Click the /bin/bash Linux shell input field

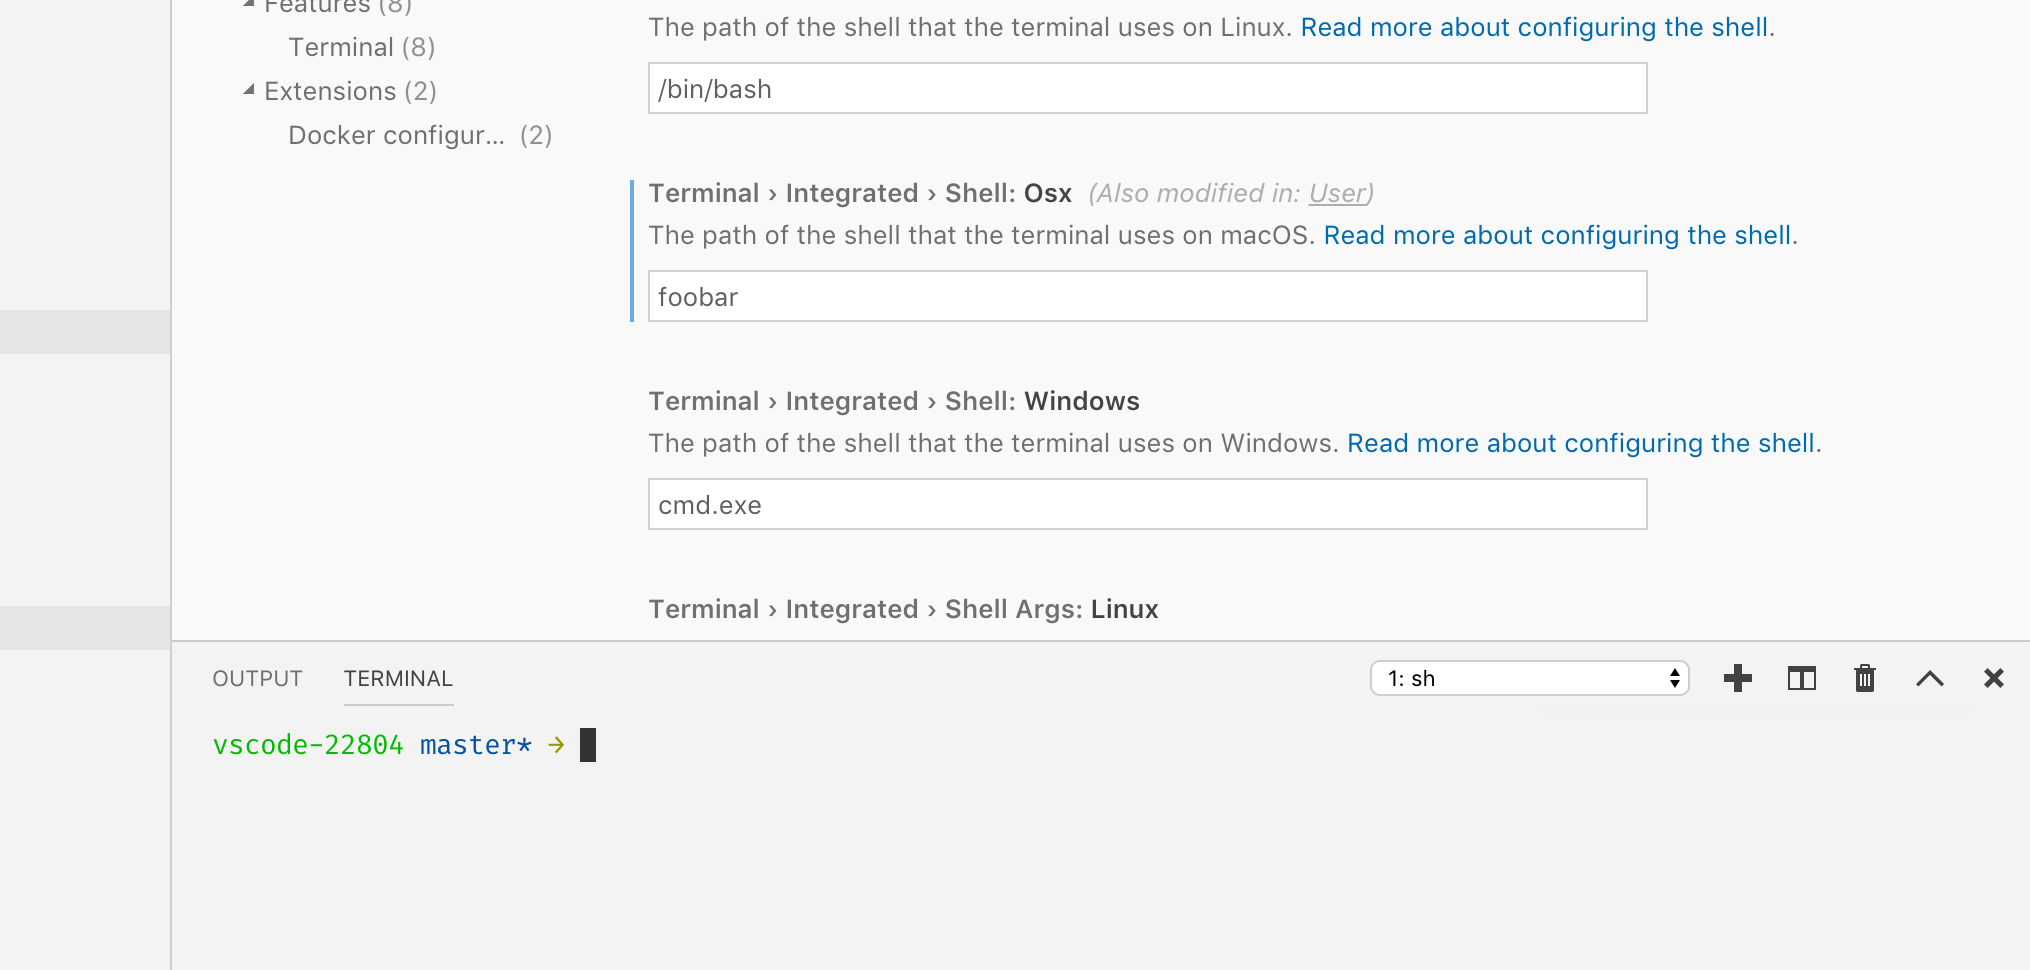[1146, 88]
